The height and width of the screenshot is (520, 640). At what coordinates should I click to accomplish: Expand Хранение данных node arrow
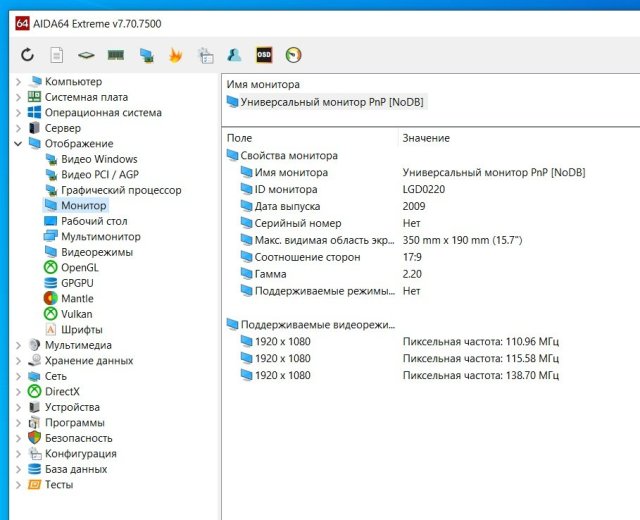[18, 361]
